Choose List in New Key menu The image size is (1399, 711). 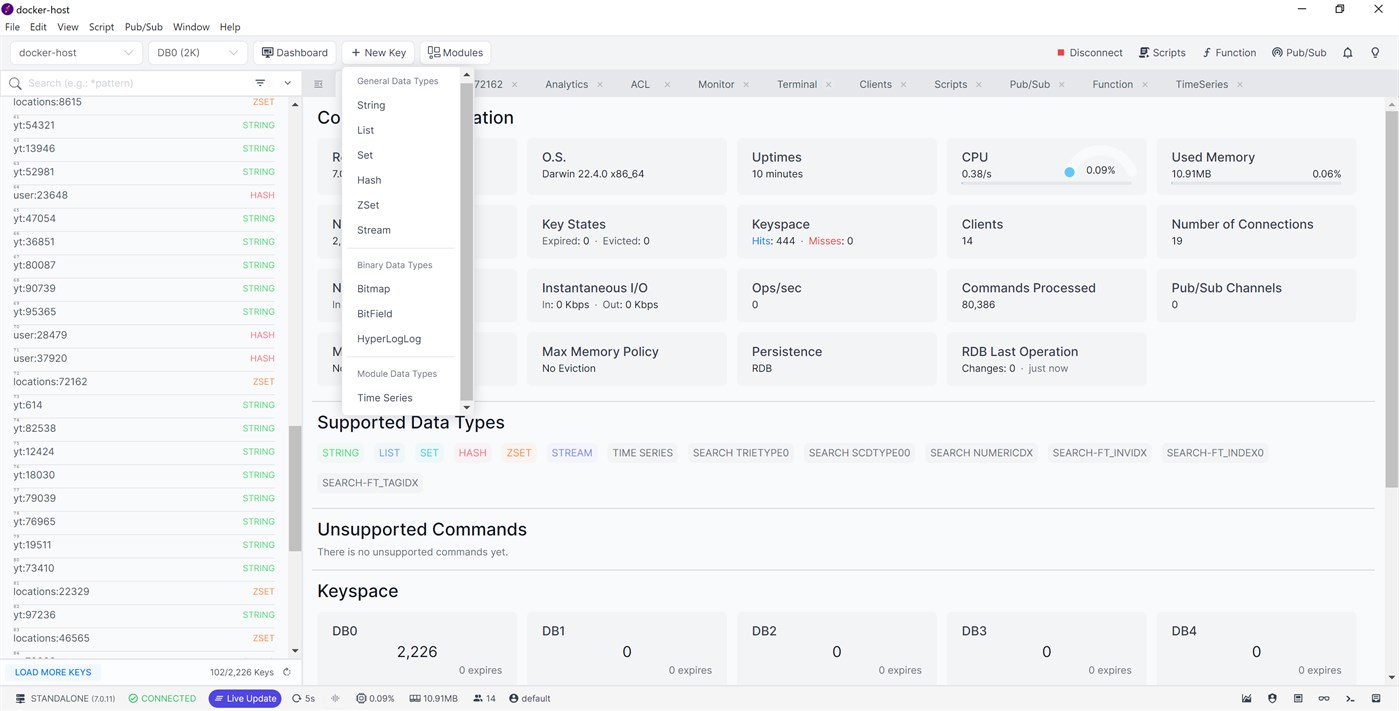pyautogui.click(x=365, y=130)
